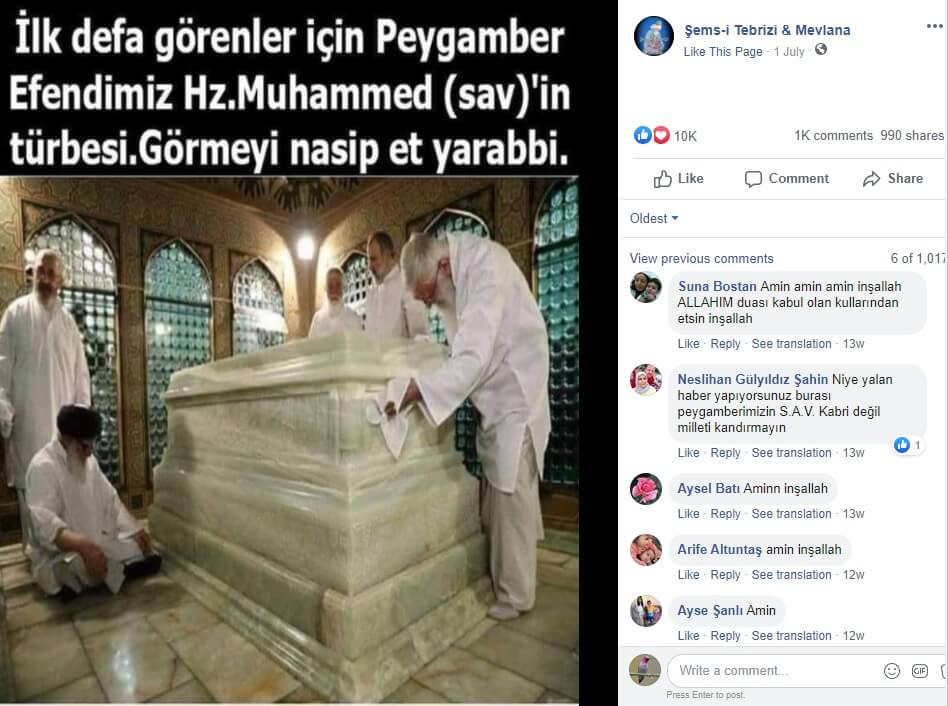948x706 pixels.
Task: Click the globe public privacy icon
Action: (820, 50)
